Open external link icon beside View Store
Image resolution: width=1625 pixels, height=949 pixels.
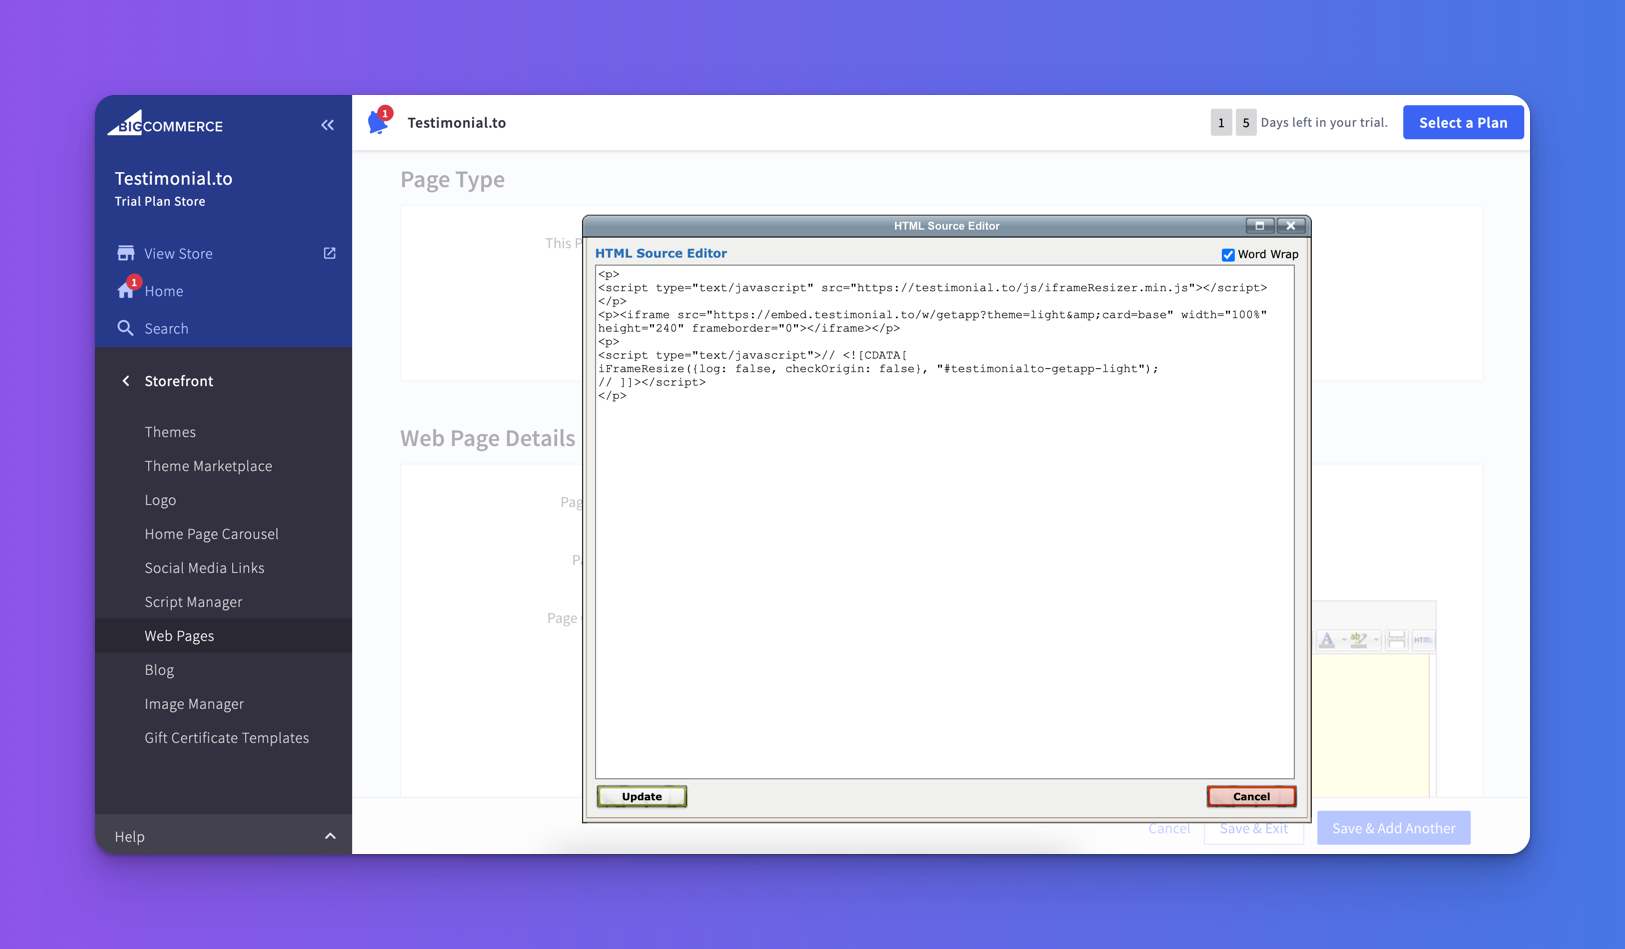(329, 253)
